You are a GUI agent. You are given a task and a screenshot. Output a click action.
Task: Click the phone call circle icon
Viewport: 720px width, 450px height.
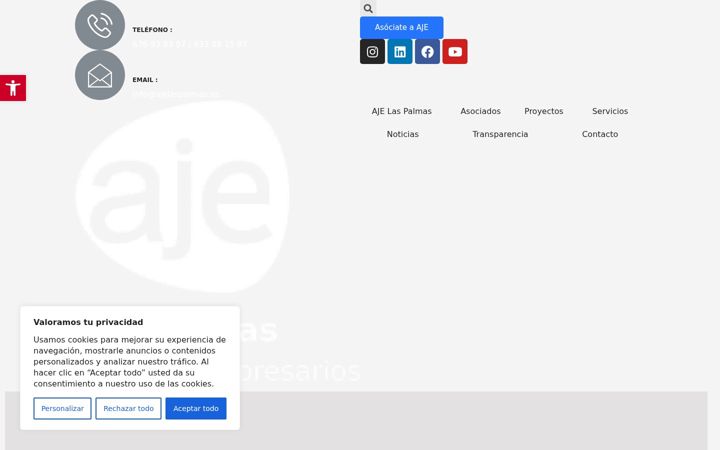coord(100,25)
